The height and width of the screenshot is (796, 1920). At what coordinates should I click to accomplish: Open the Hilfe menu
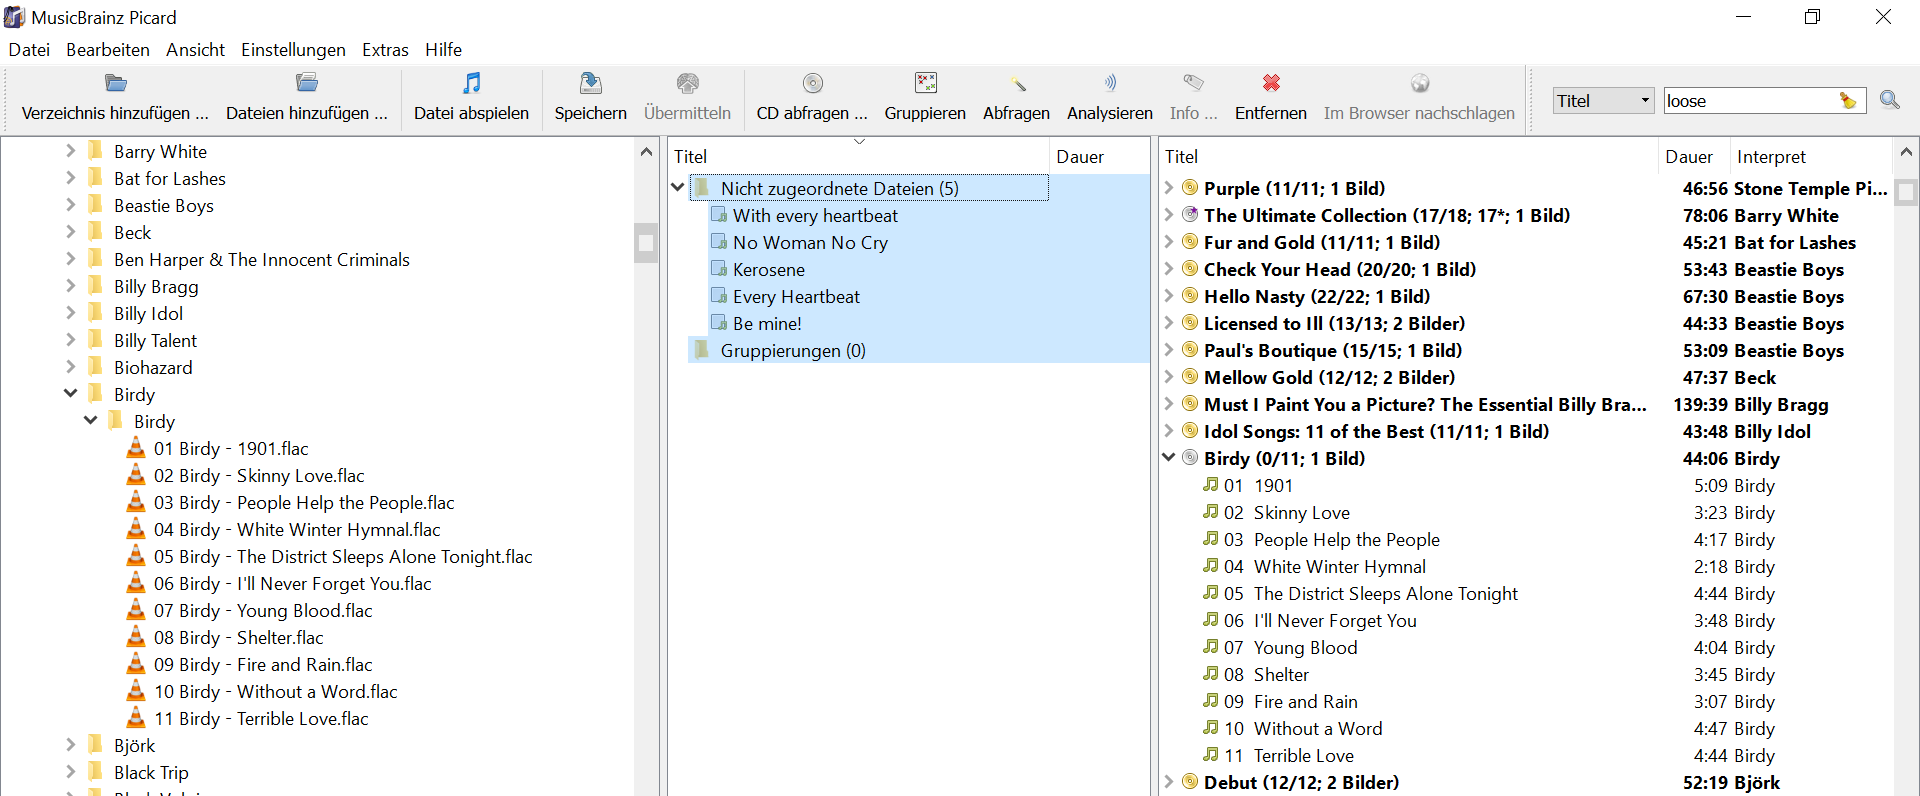tap(443, 49)
